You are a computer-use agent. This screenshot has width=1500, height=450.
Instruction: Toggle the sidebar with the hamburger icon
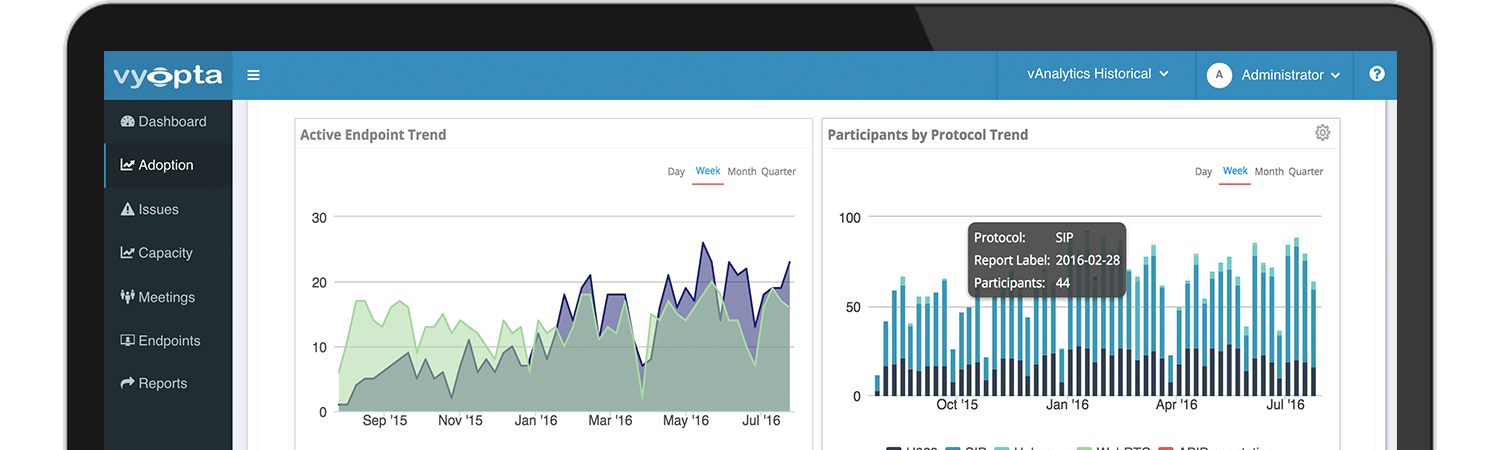click(x=254, y=75)
